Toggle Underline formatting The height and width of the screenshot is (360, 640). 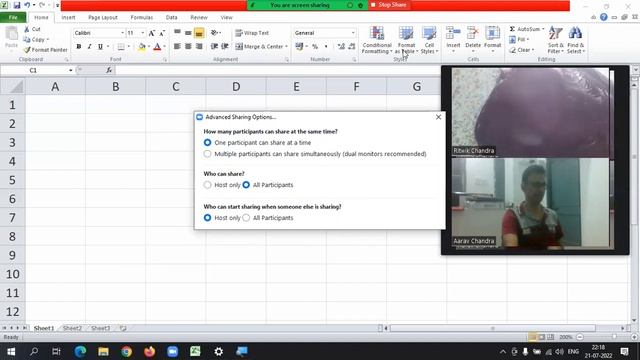100,47
